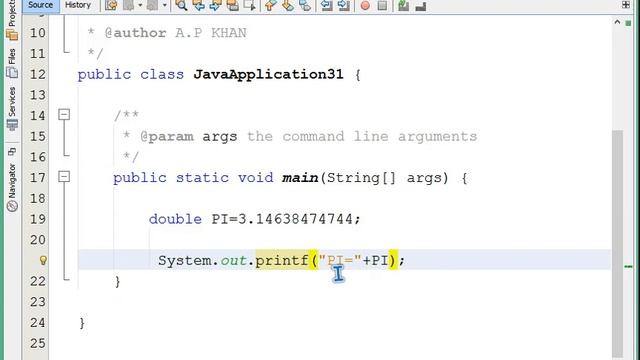
Task: Click line number 25 in gutter
Action: pyautogui.click(x=38, y=343)
